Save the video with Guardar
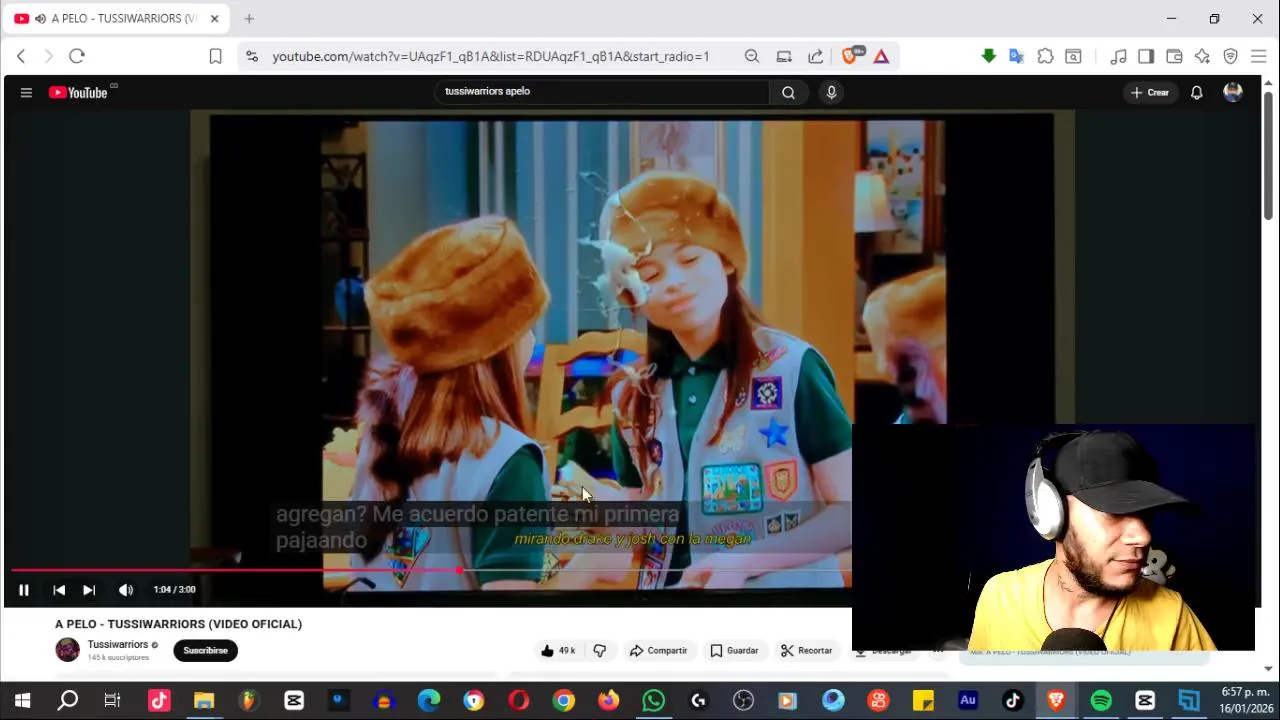The width and height of the screenshot is (1280, 720). pyautogui.click(x=734, y=651)
